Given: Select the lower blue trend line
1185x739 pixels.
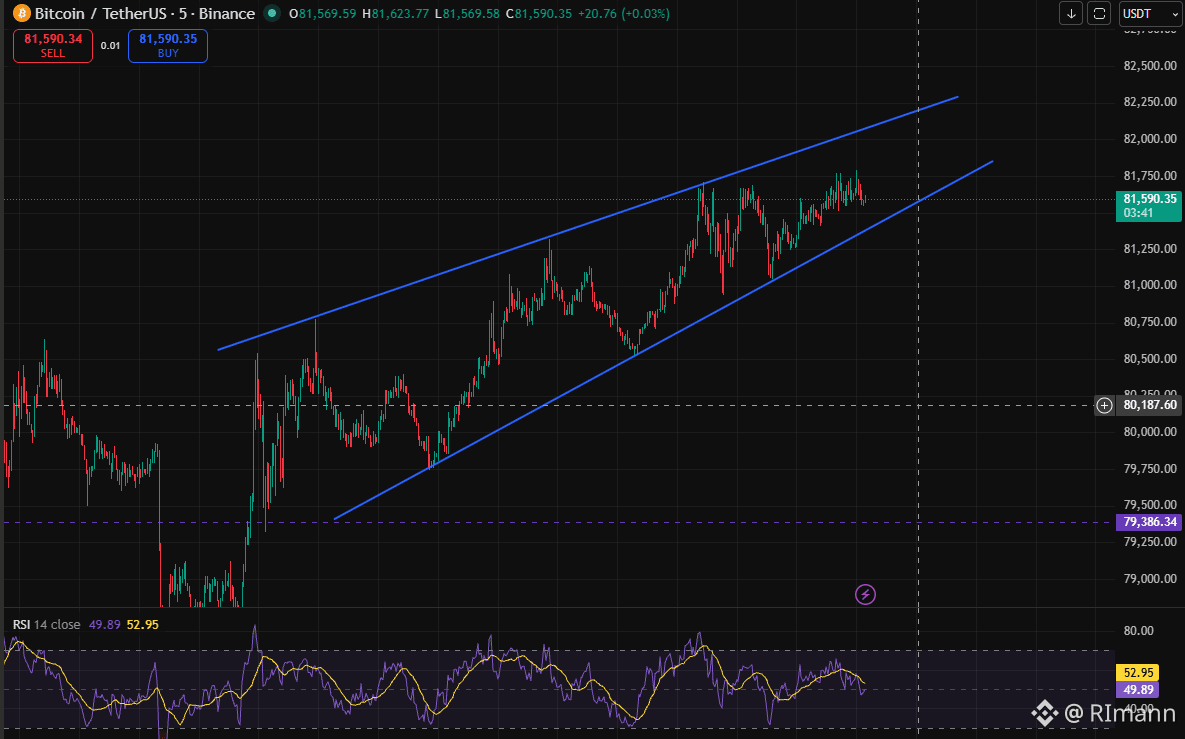Looking at the screenshot, I should point(664,340).
